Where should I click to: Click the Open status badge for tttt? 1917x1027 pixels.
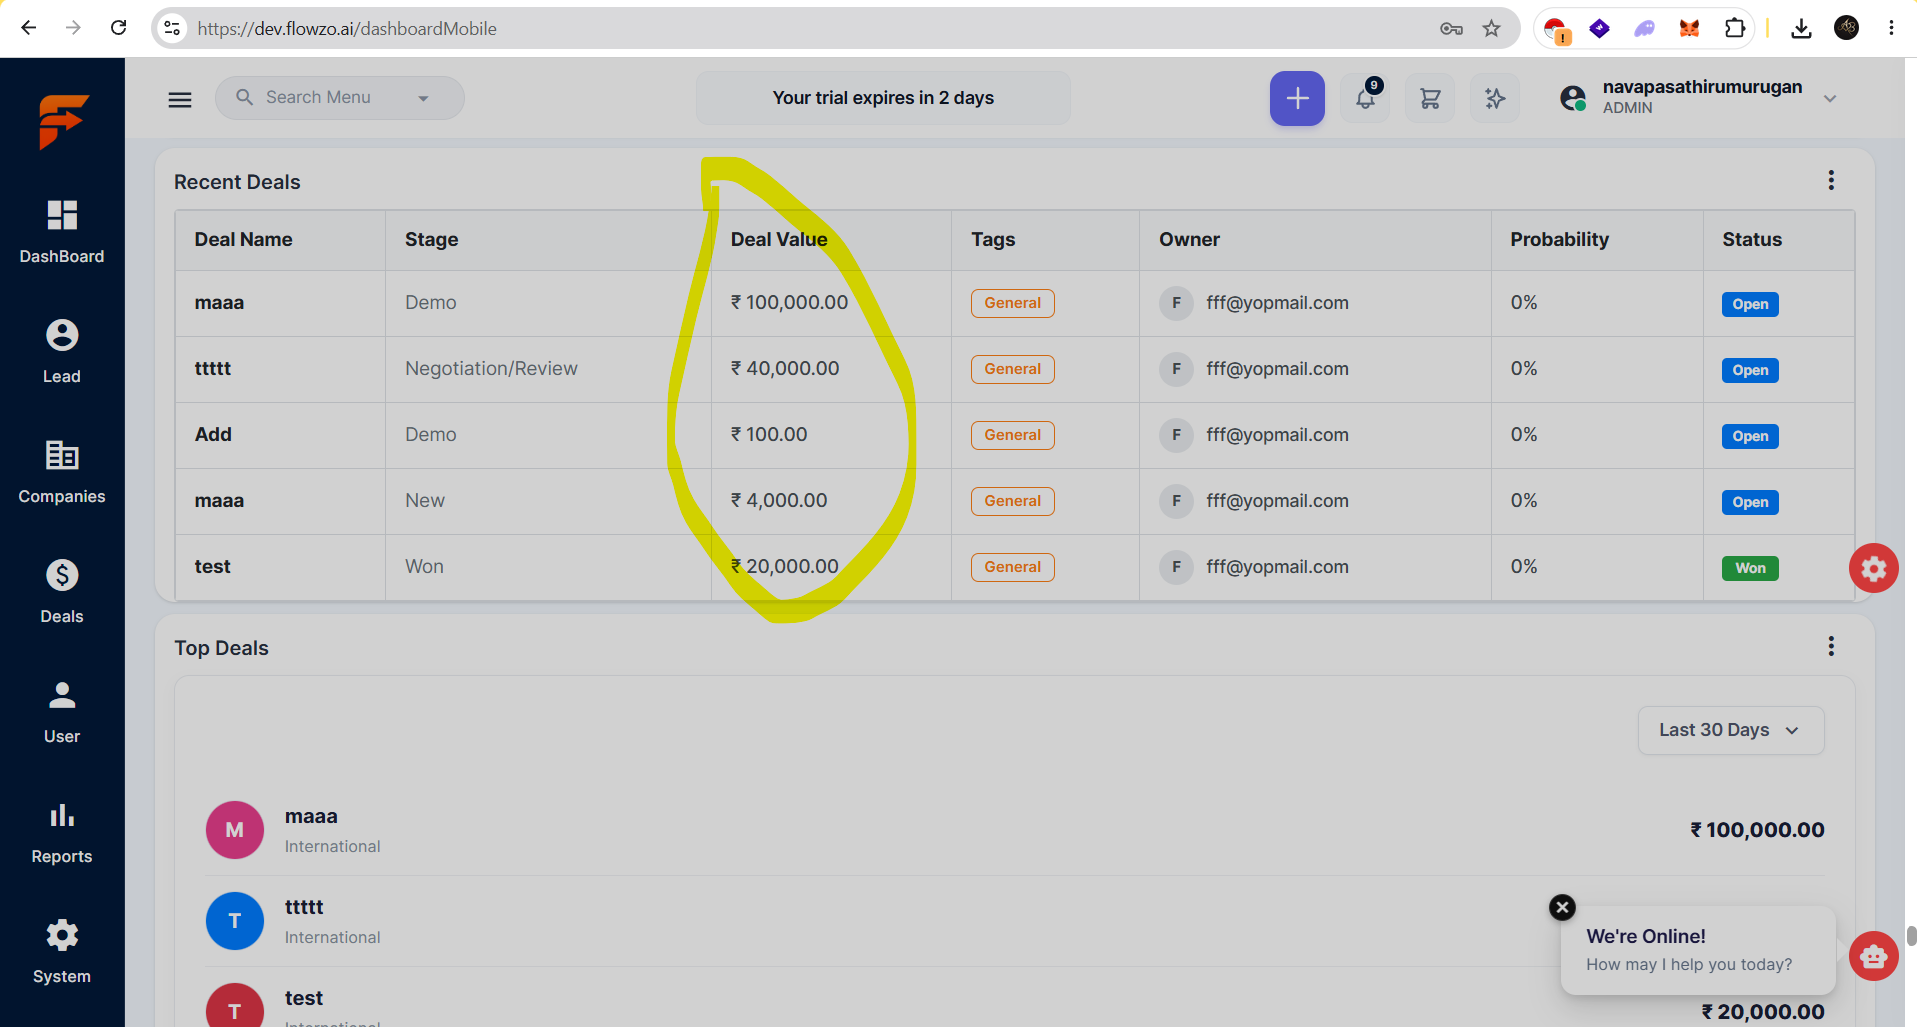(1750, 370)
